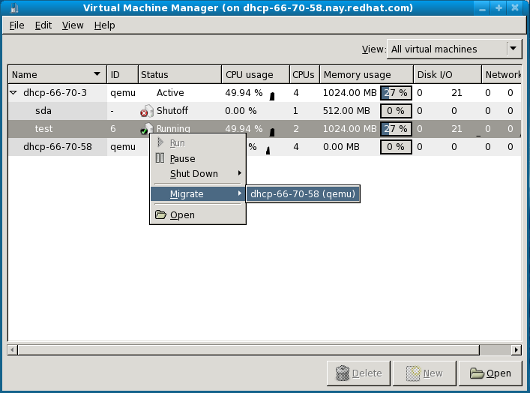
Task: Collapse the dhcp-66-70-3 host tree
Action: click(x=14, y=92)
